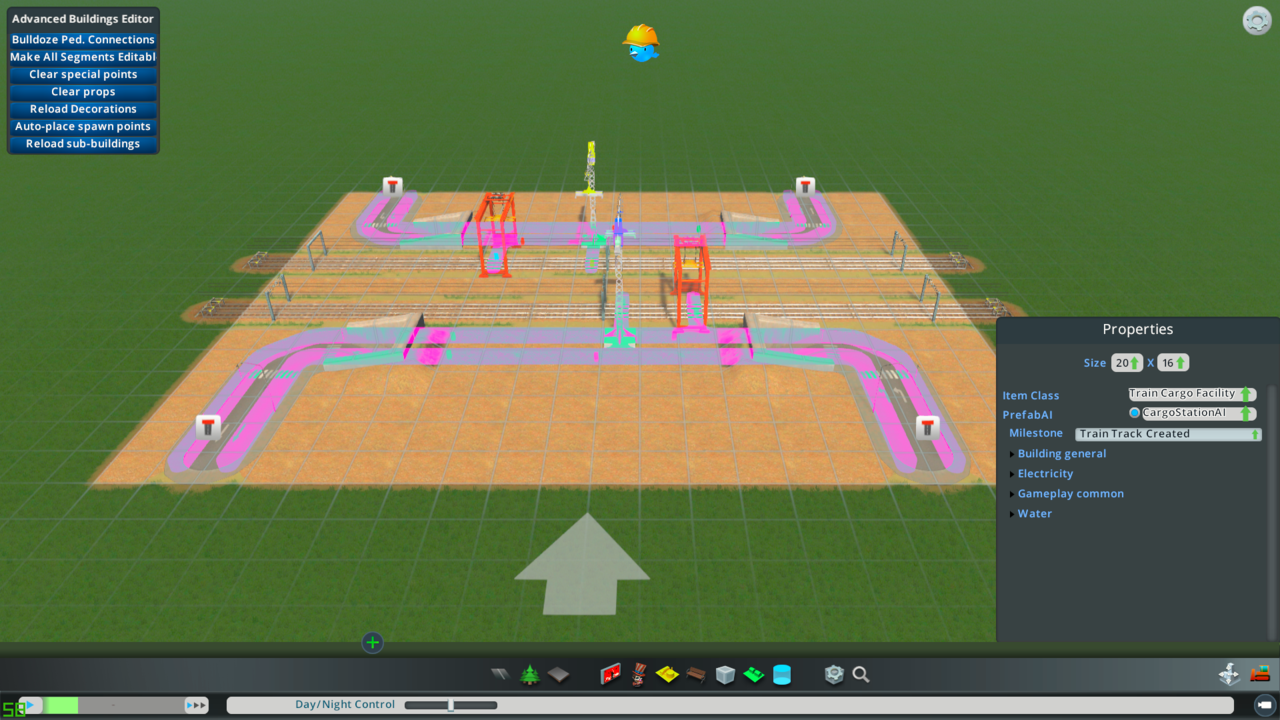Open options gear at top right
The image size is (1280, 720).
(x=1257, y=21)
